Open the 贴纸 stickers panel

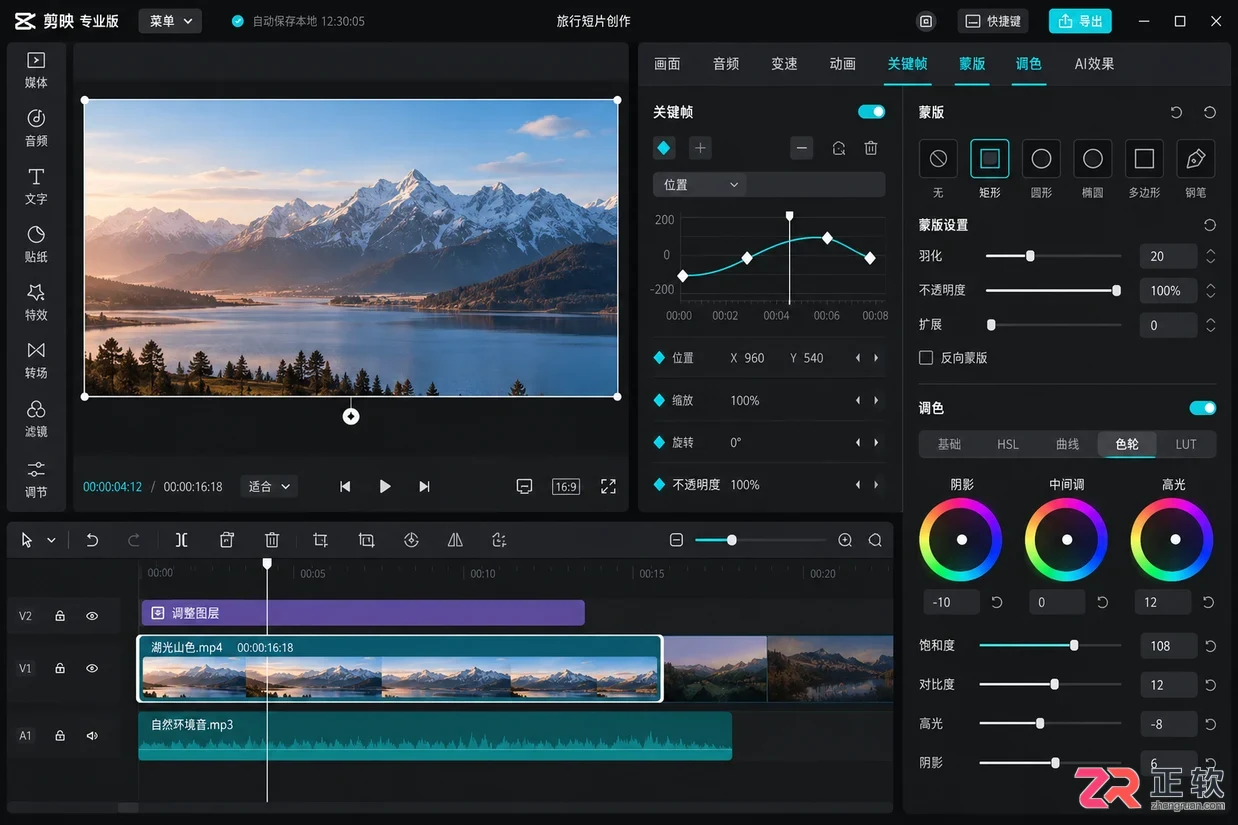point(36,244)
